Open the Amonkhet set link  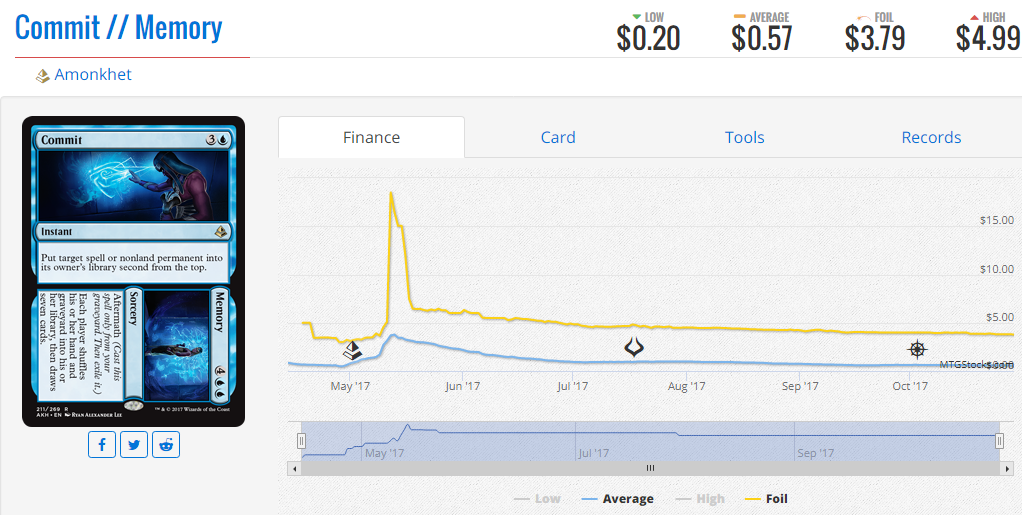click(93, 74)
